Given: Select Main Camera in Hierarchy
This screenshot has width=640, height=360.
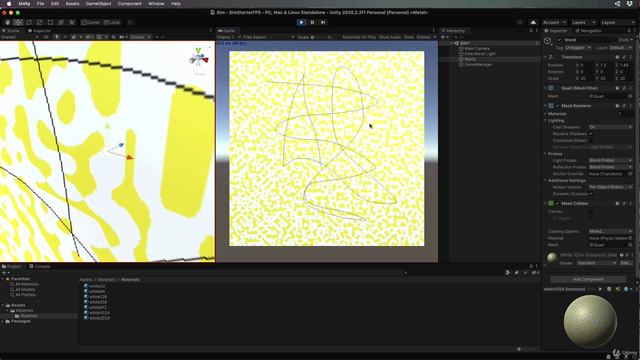Looking at the screenshot, I should coord(477,49).
